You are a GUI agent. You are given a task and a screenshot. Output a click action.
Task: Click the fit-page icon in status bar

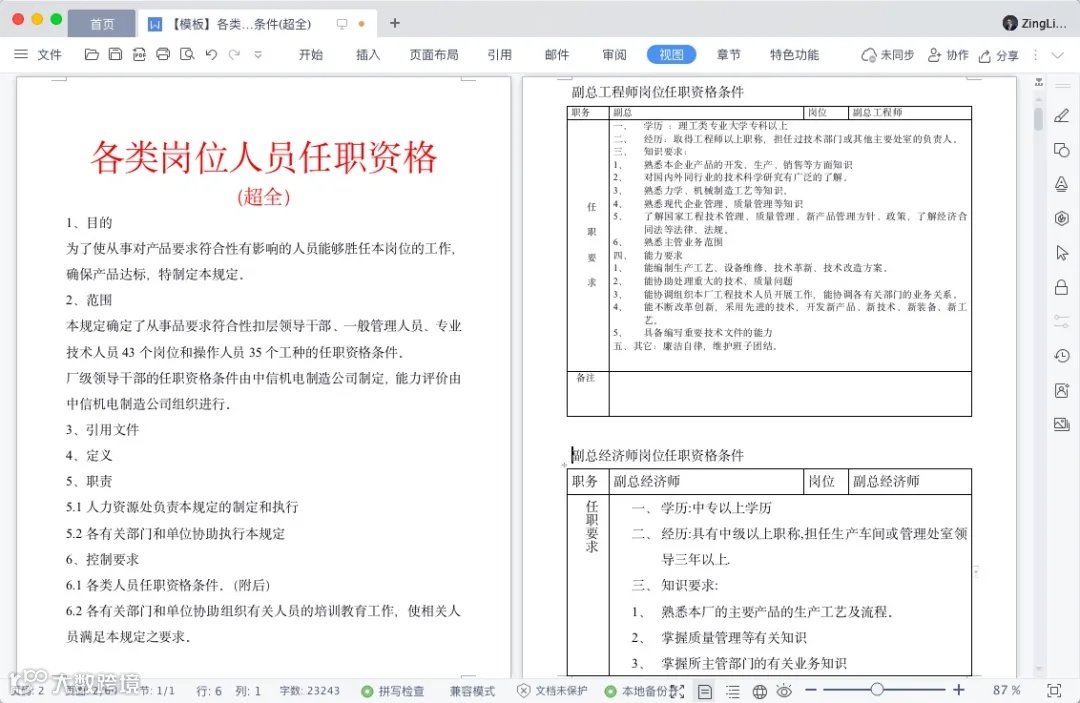coord(1054,690)
